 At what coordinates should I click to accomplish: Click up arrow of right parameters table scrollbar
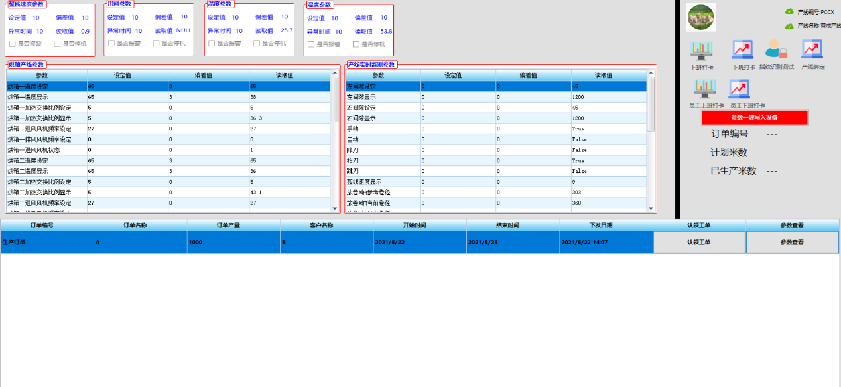pos(651,74)
